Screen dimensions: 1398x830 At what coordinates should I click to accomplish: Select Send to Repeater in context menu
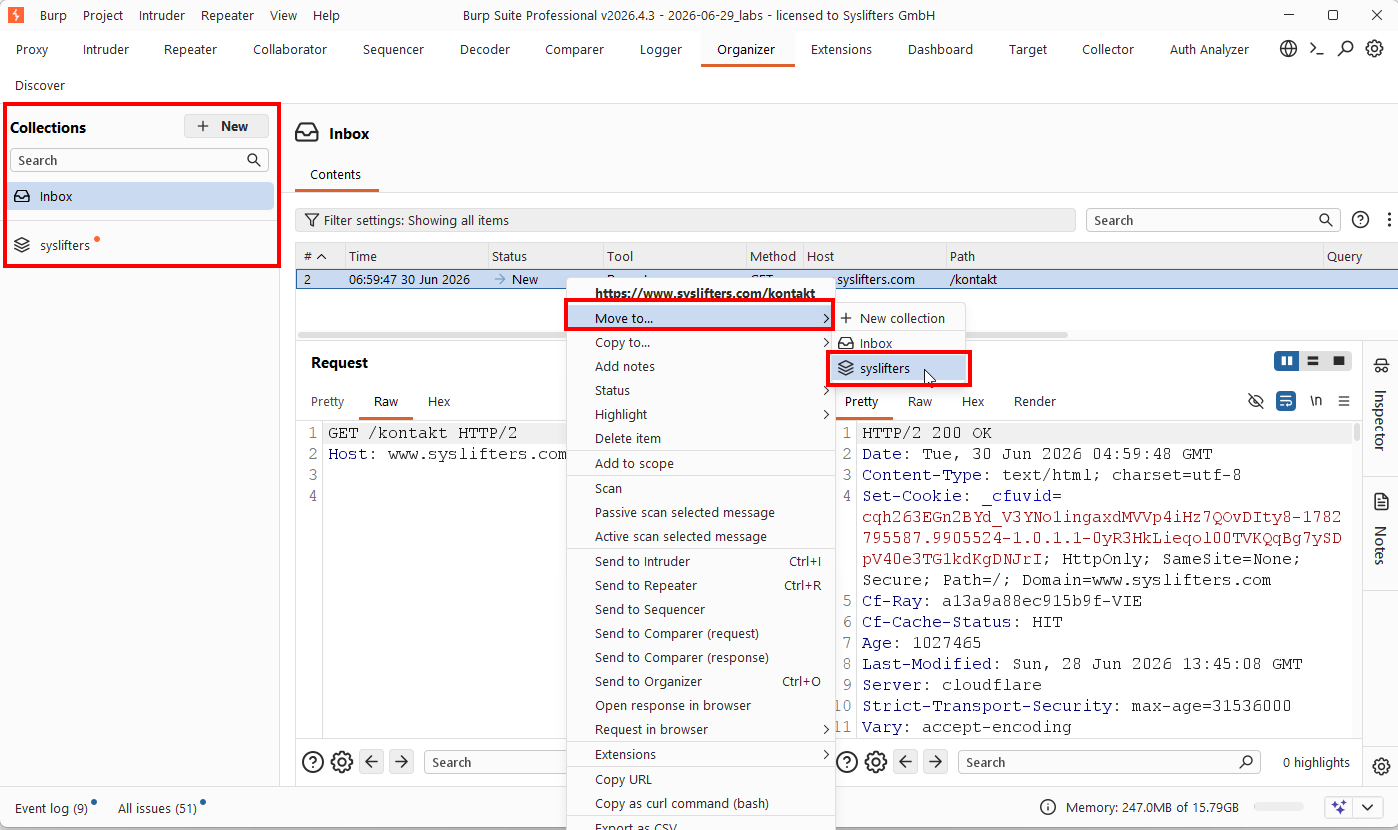[700, 585]
